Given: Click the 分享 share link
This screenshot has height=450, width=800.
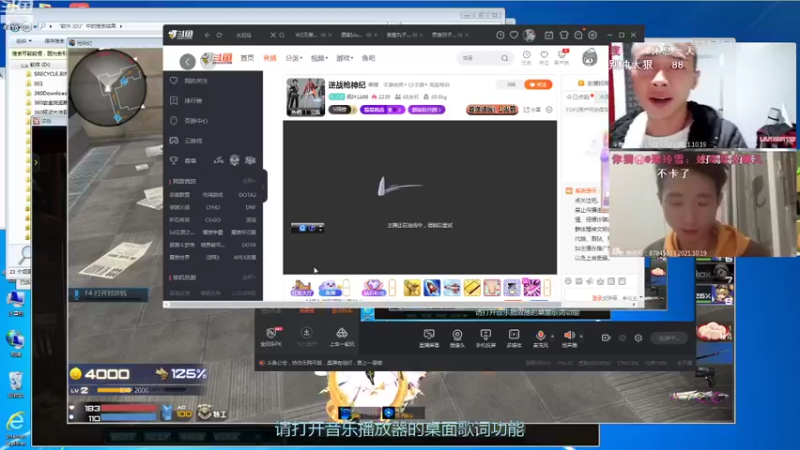Looking at the screenshot, I should click(x=532, y=110).
